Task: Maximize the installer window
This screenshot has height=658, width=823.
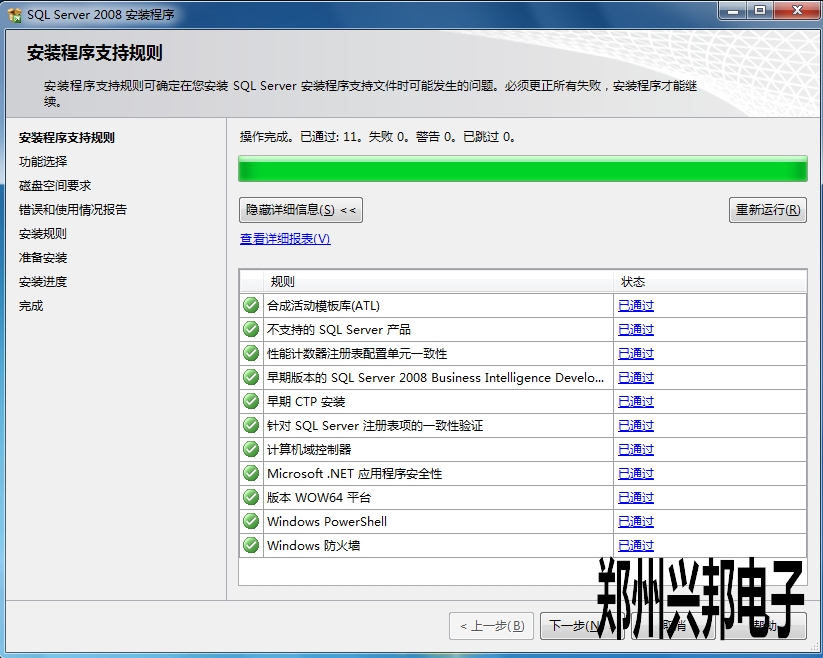Action: (x=760, y=11)
